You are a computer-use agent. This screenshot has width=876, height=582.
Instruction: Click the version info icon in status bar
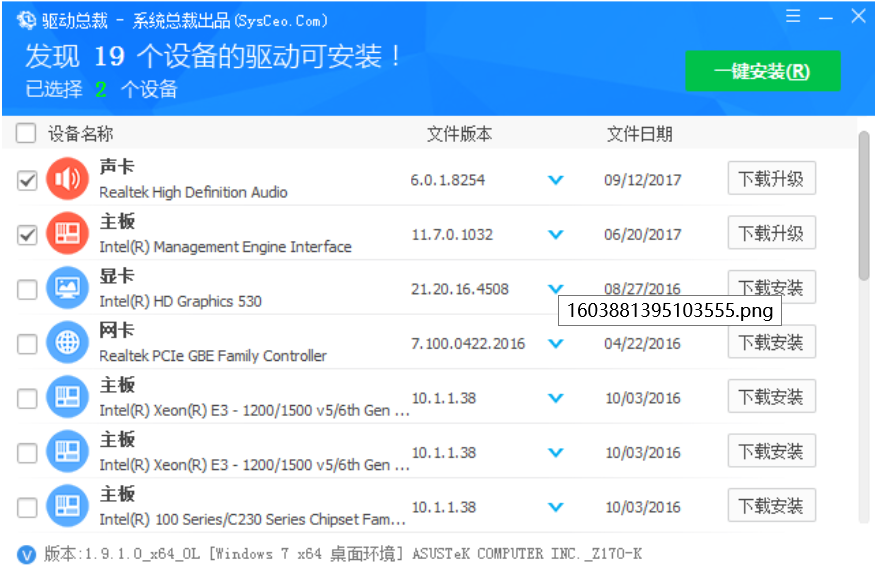pyautogui.click(x=27, y=554)
